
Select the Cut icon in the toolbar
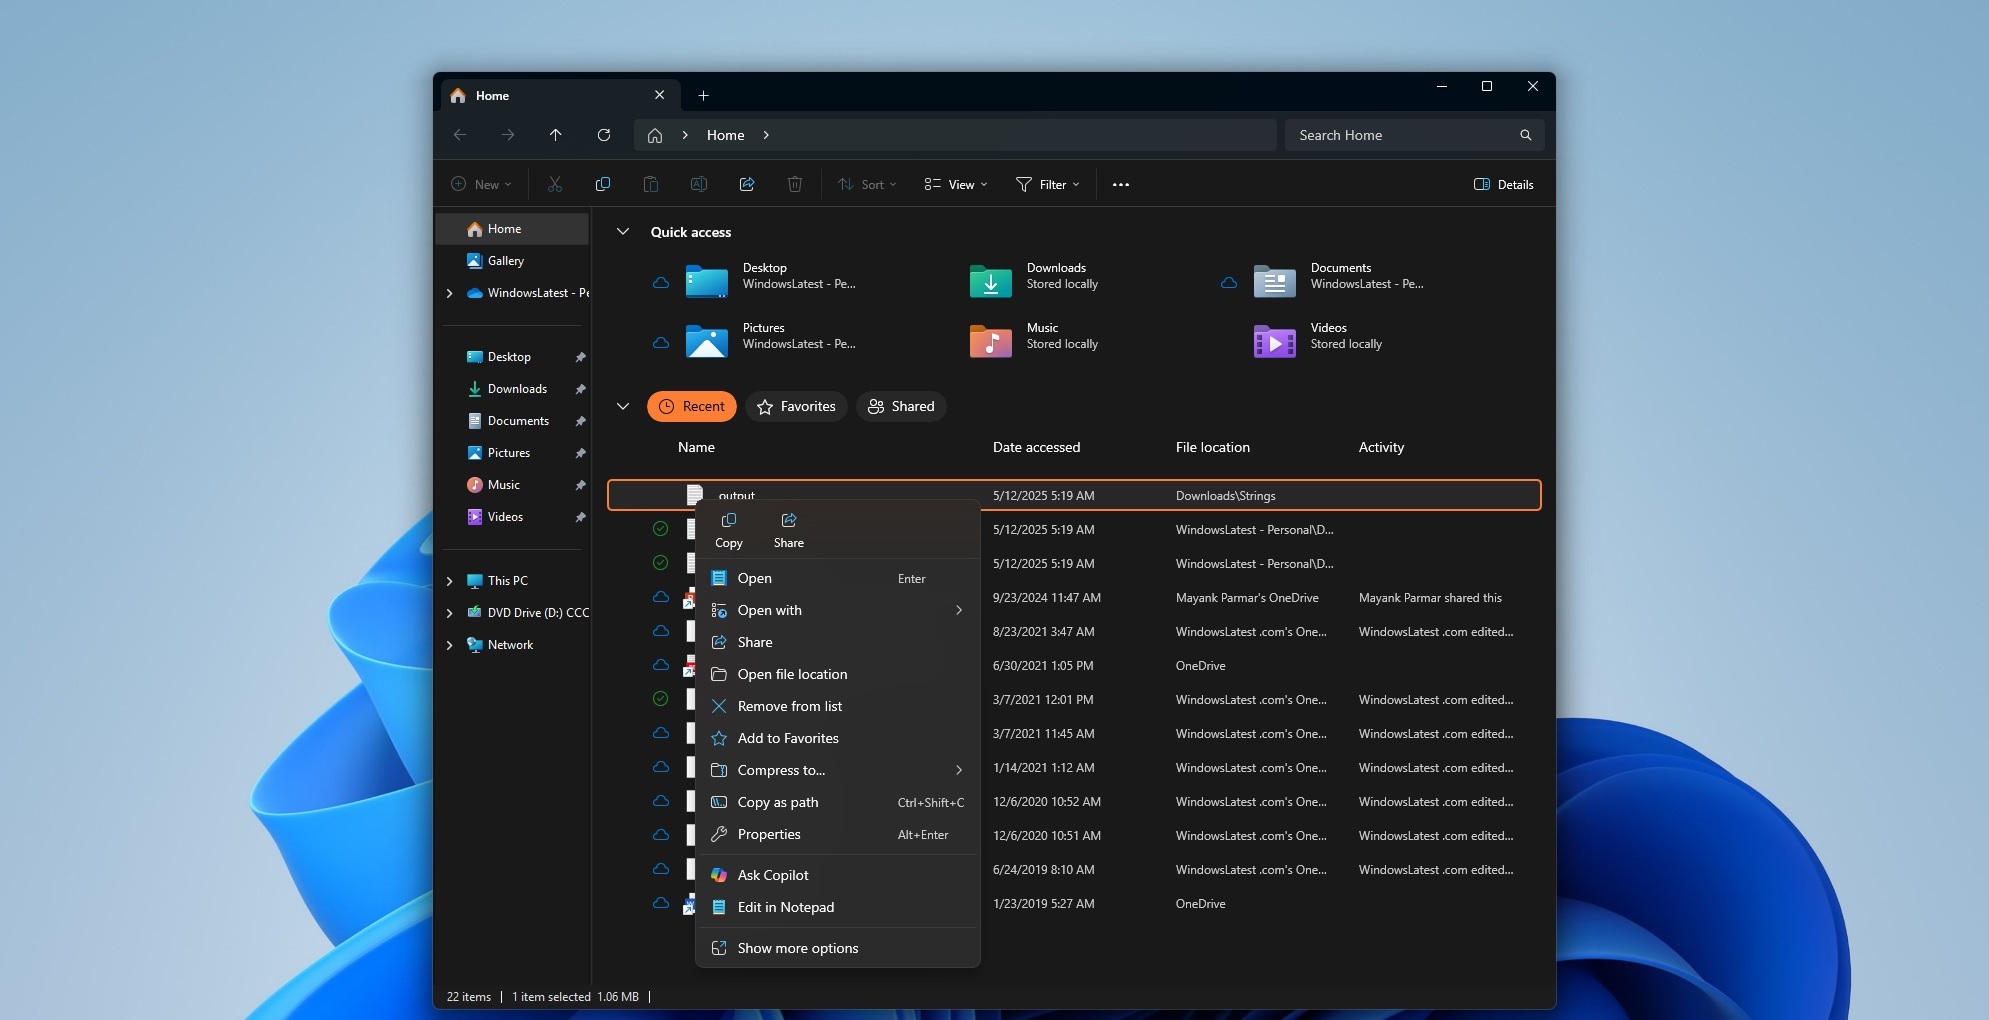coord(556,184)
